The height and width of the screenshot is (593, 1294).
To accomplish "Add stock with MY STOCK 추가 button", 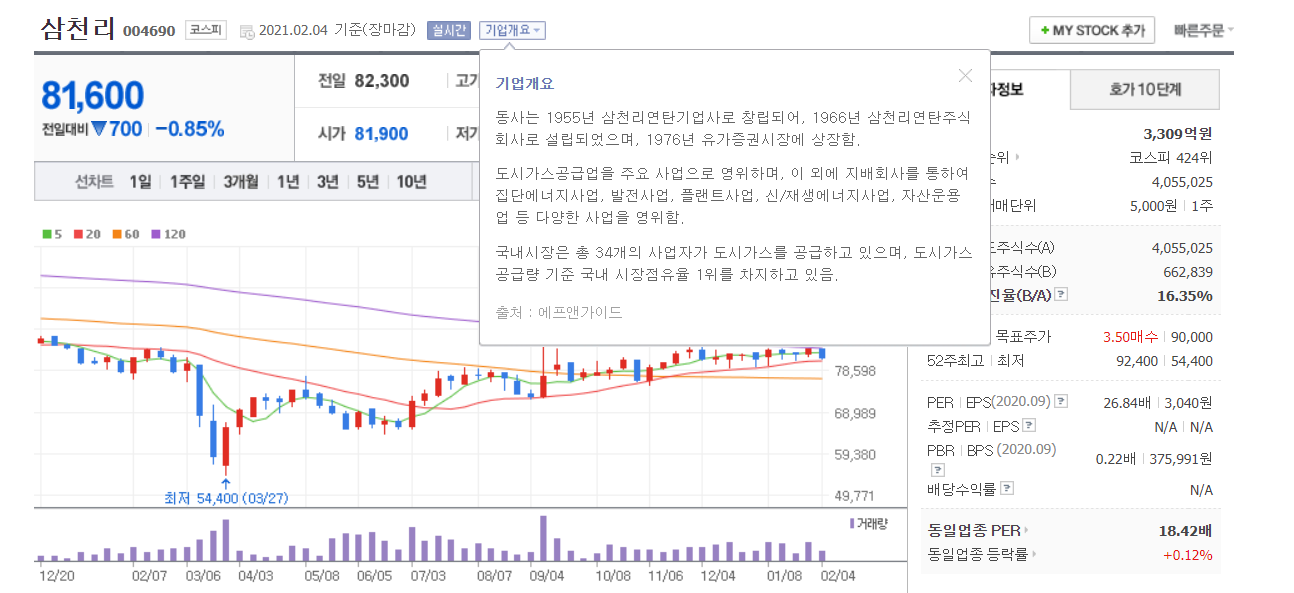I will (x=1092, y=31).
